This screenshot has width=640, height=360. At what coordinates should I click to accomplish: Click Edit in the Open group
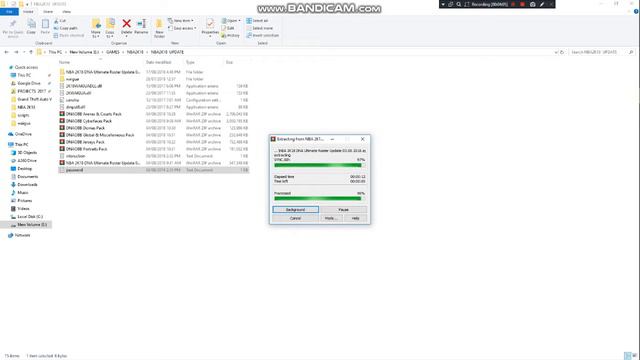(228, 28)
